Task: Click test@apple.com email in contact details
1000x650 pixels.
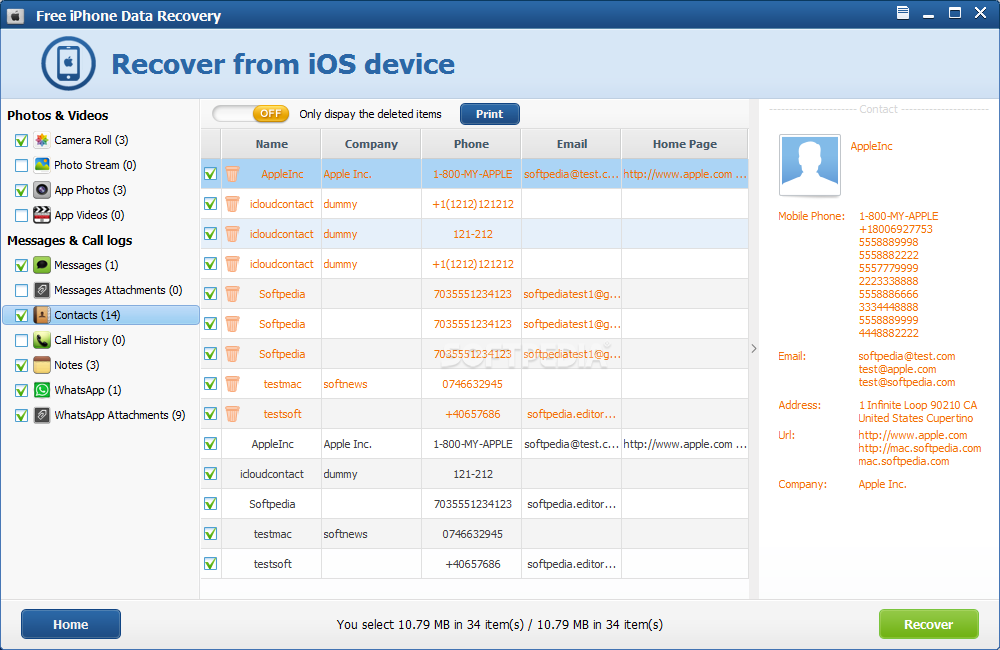Action: [x=897, y=369]
